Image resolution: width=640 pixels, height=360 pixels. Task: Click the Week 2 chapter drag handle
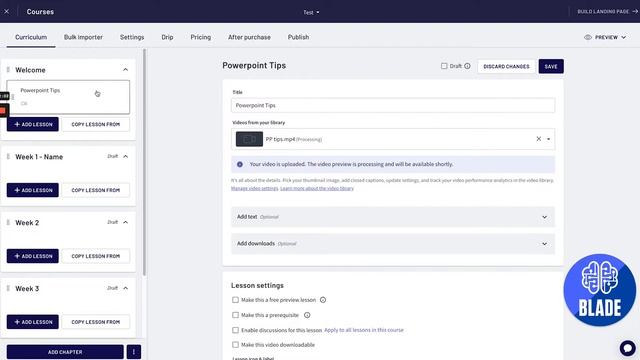8,222
